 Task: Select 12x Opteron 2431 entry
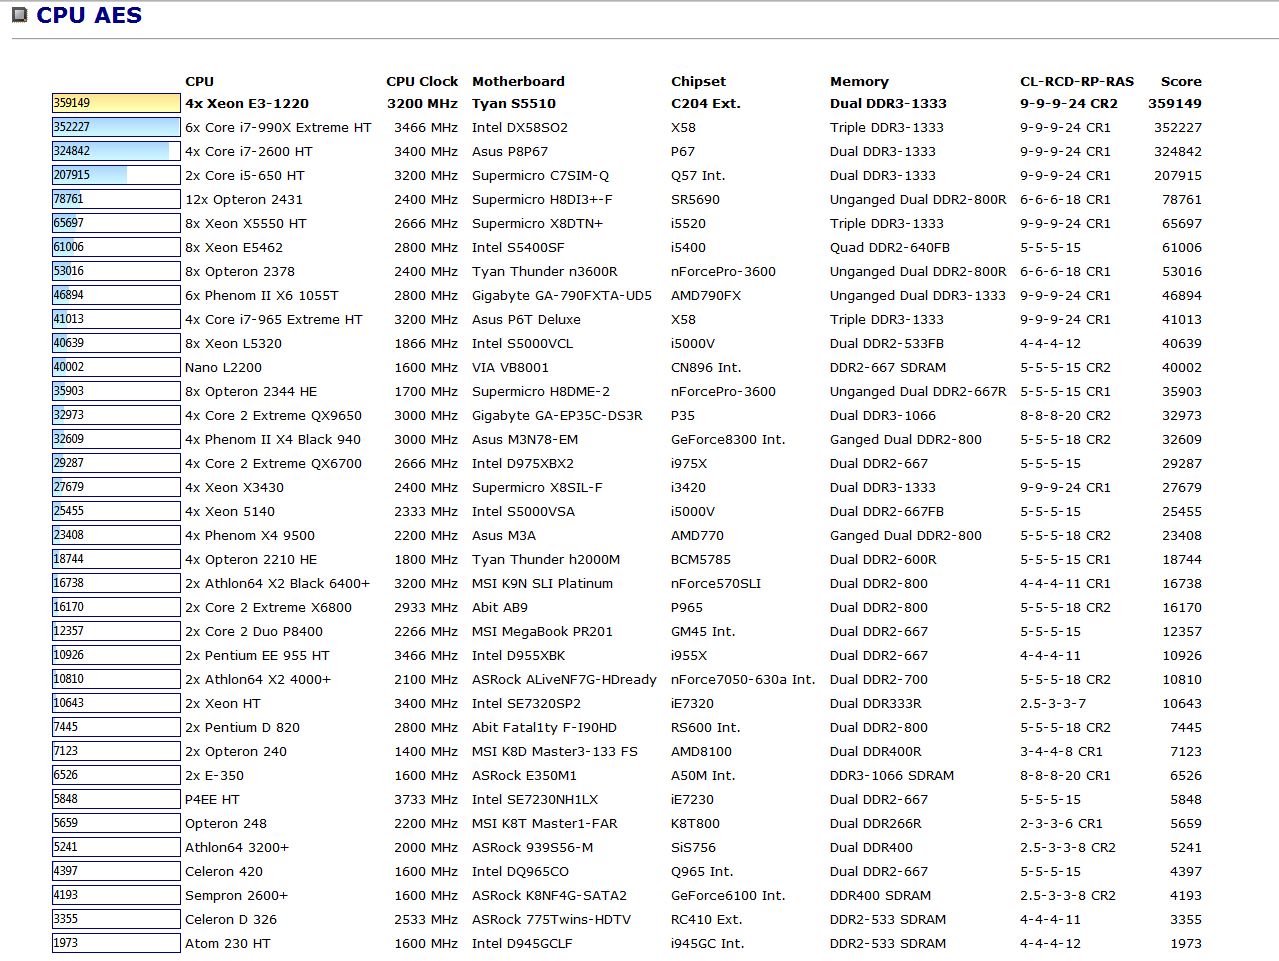coord(244,199)
